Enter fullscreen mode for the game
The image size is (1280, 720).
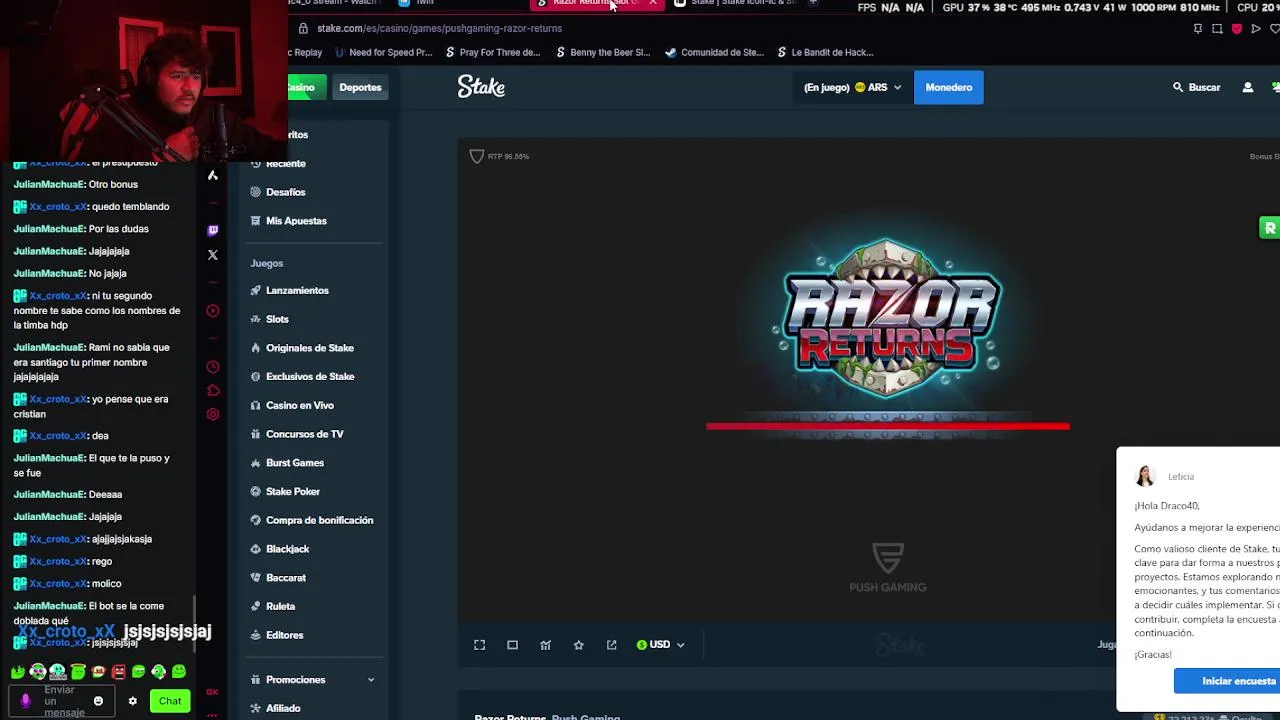479,645
